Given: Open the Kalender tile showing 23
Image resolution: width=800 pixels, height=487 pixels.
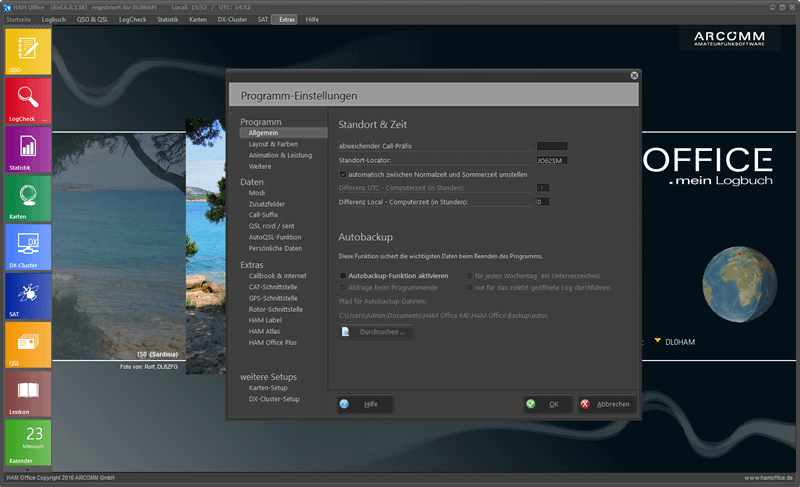Looking at the screenshot, I should click(x=28, y=443).
